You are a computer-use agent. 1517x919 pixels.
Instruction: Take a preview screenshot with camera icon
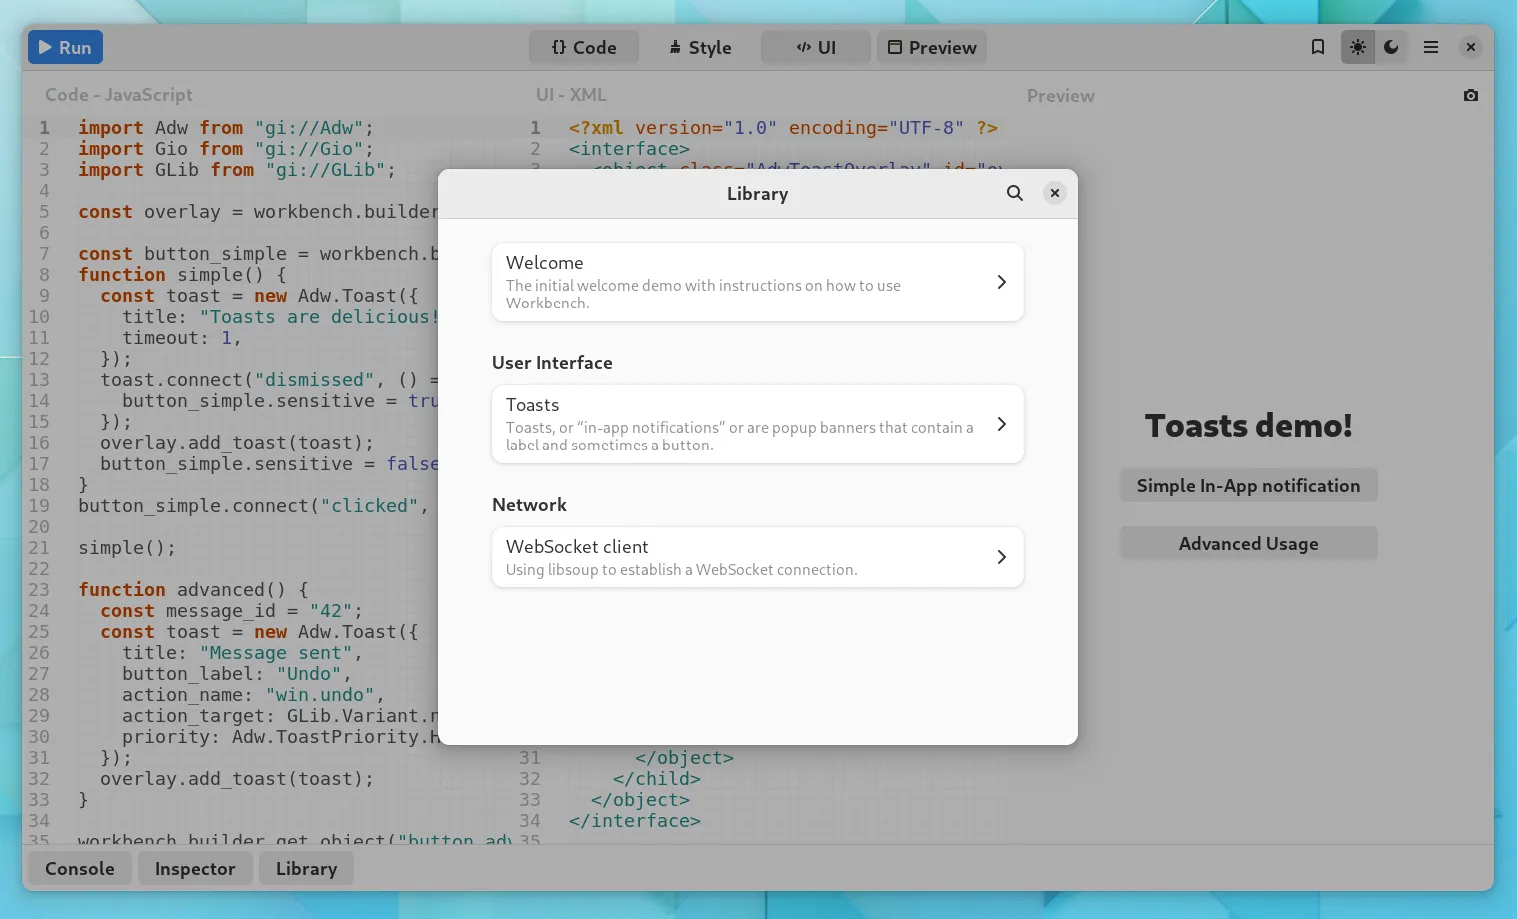coord(1470,95)
